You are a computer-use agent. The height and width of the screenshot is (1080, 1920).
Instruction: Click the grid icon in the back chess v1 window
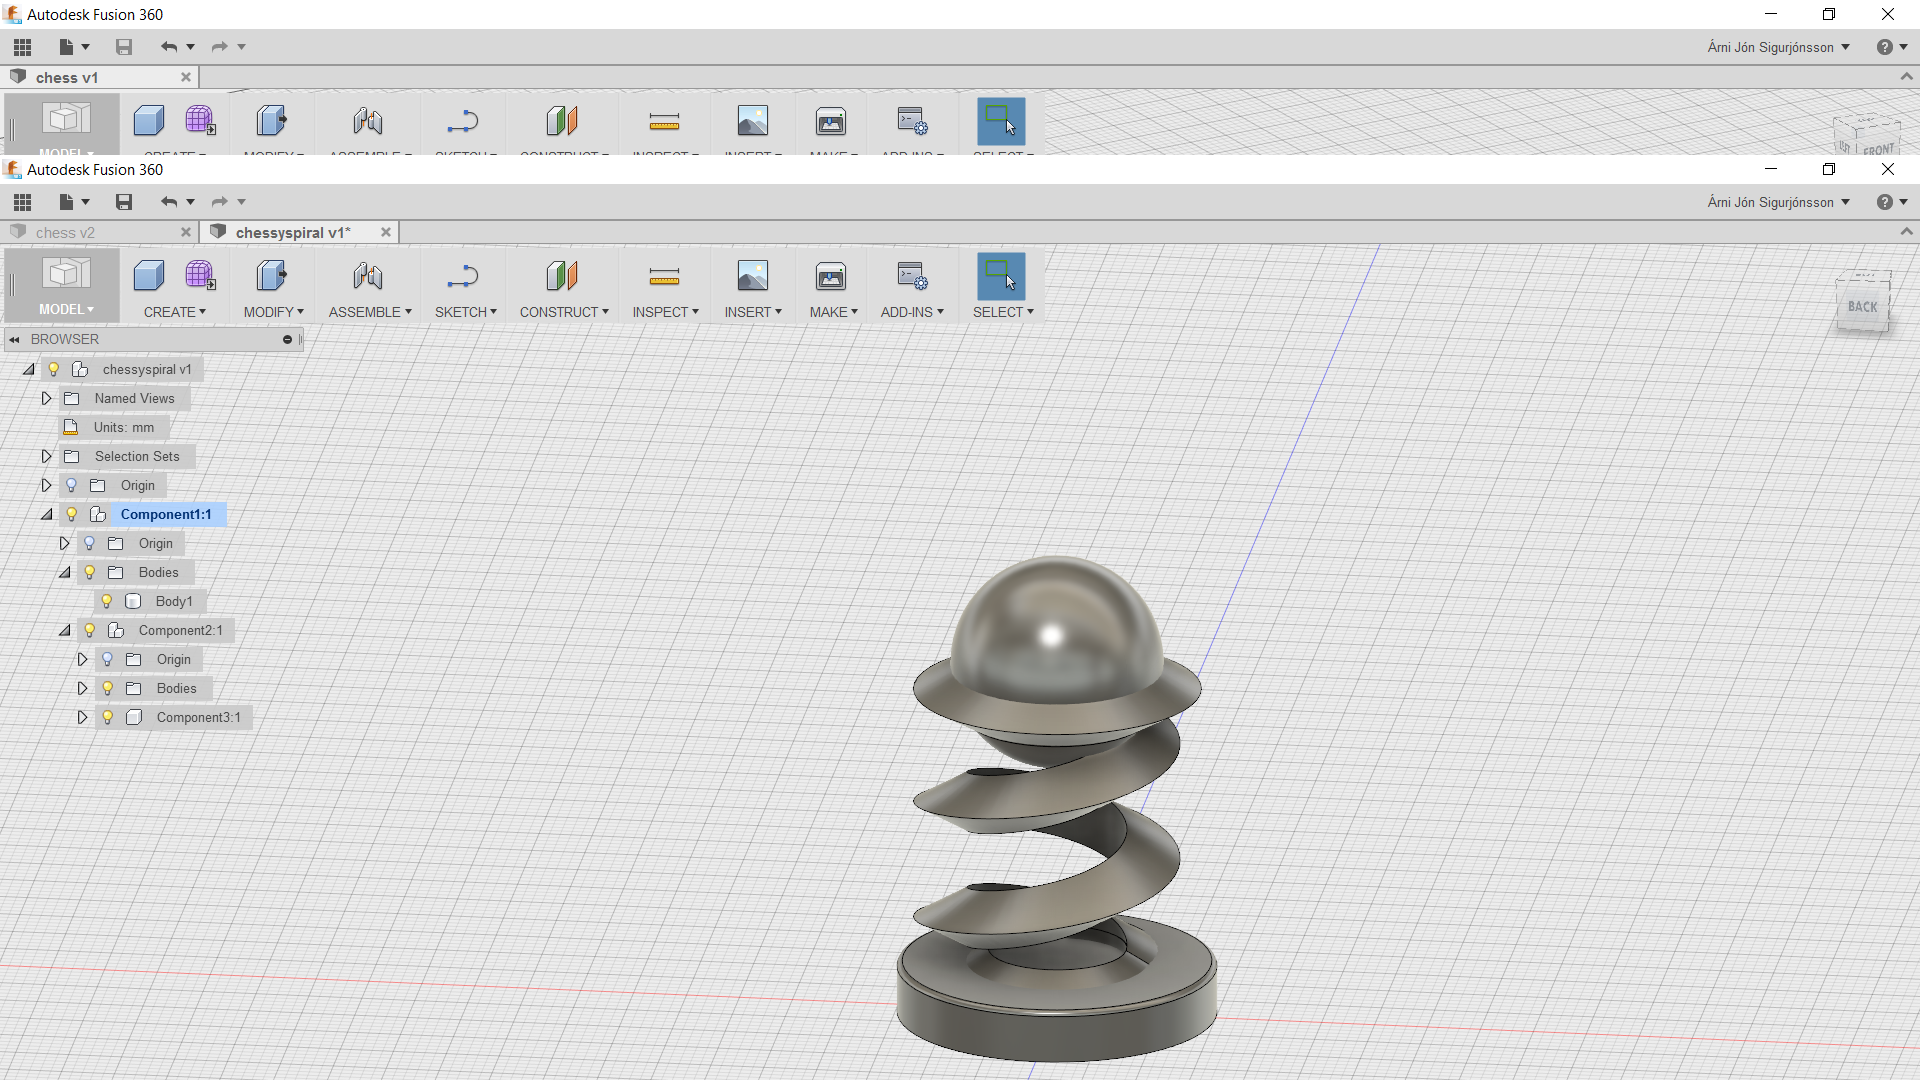(23, 47)
